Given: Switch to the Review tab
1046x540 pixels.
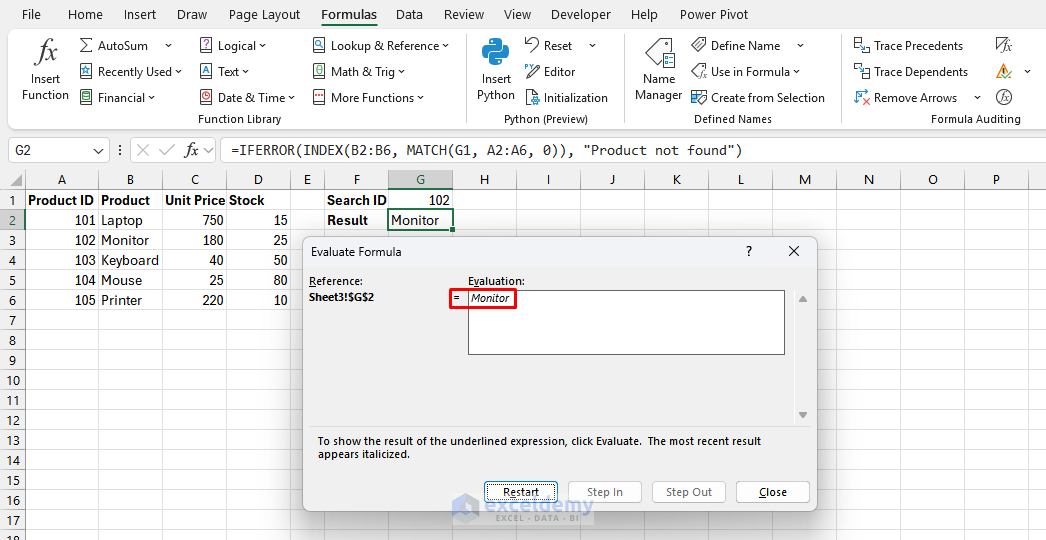Looking at the screenshot, I should pos(464,15).
